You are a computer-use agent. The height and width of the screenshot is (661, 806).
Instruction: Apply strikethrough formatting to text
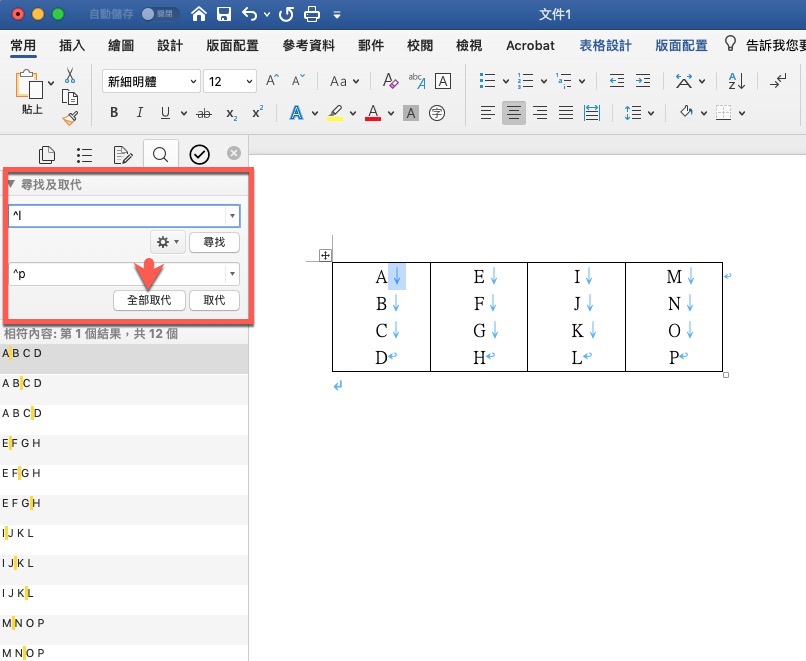(x=205, y=113)
